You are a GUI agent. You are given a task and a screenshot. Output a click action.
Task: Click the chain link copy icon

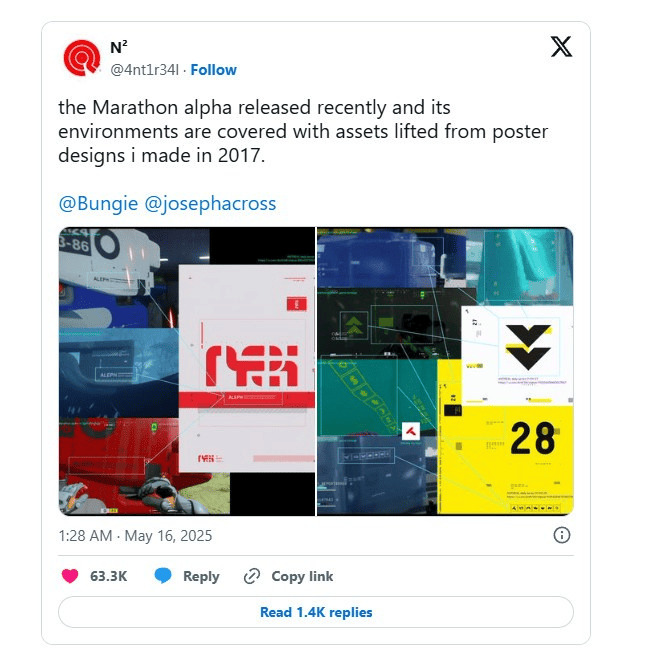tap(252, 576)
